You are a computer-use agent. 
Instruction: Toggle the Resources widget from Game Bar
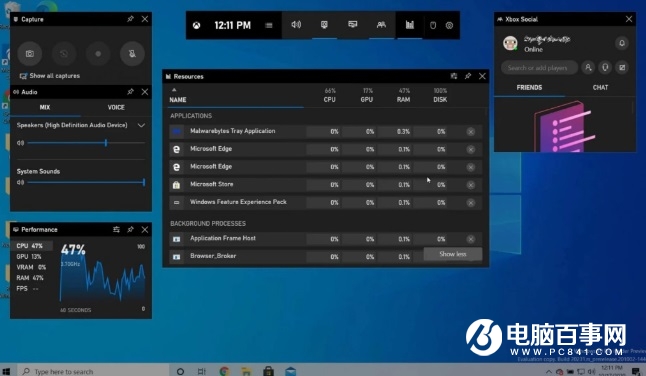tap(410, 25)
